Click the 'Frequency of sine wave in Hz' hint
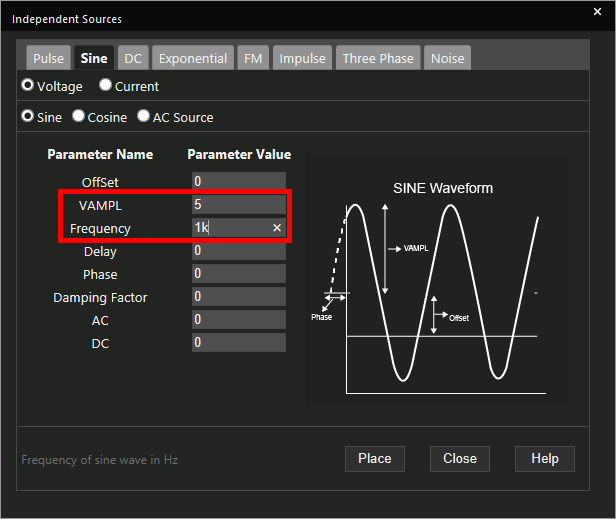 coord(99,460)
